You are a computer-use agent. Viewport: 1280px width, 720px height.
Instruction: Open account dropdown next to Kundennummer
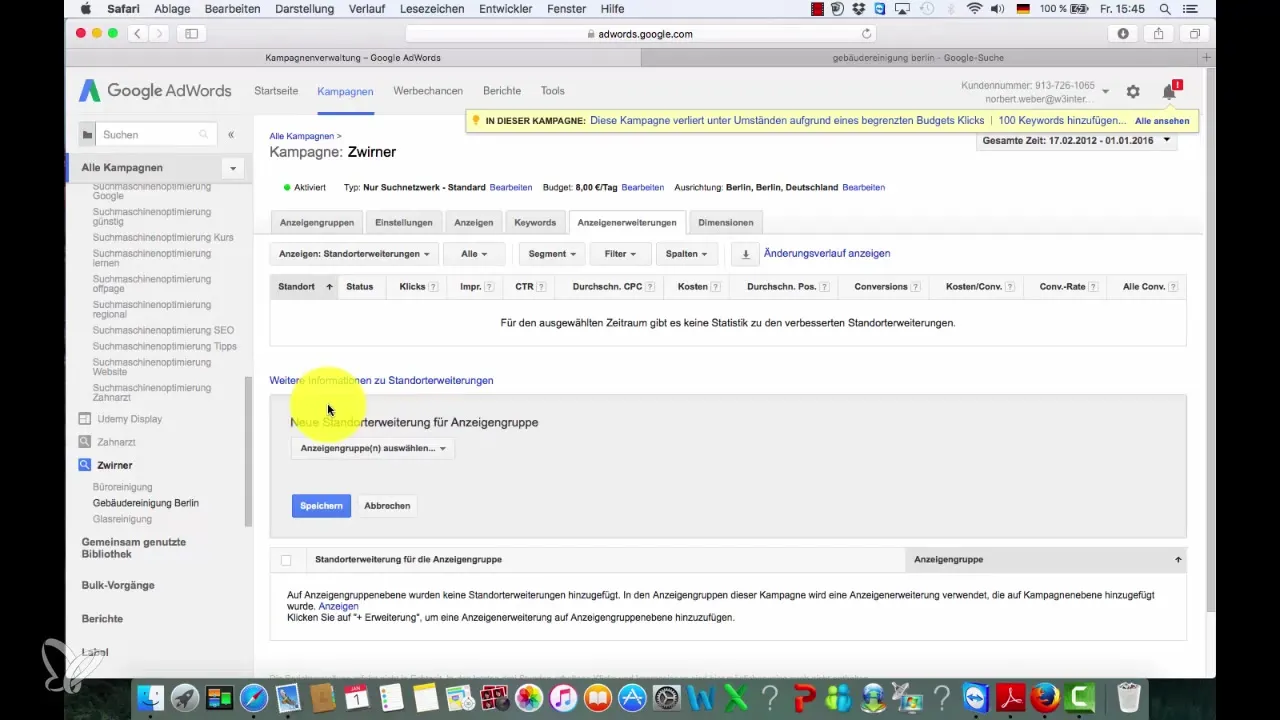point(1105,92)
